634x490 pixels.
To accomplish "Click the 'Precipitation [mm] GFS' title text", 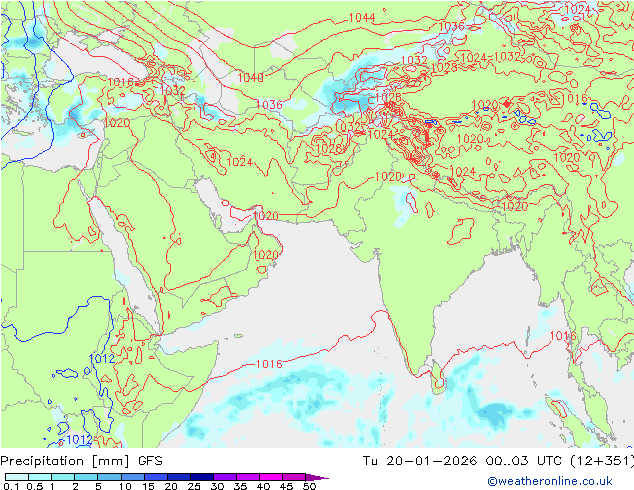I will [81, 461].
